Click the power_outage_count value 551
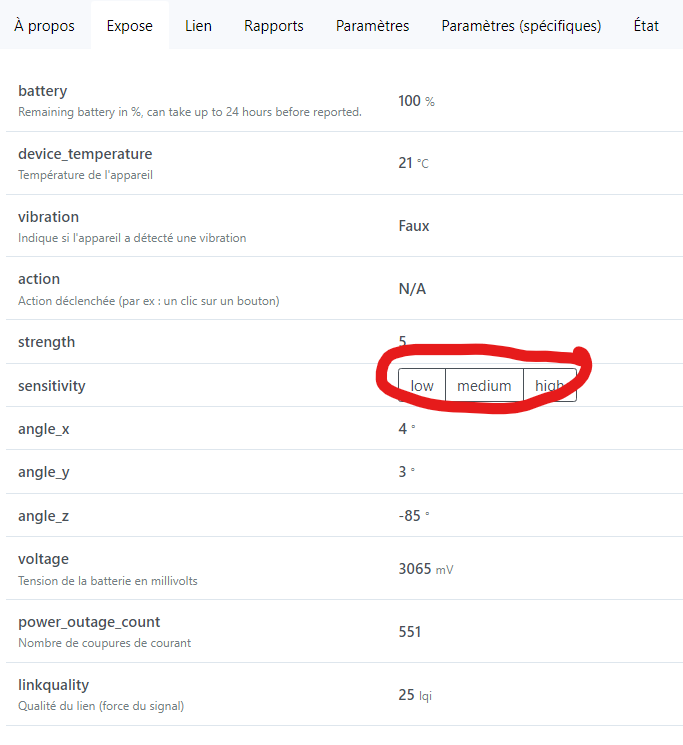 click(409, 632)
